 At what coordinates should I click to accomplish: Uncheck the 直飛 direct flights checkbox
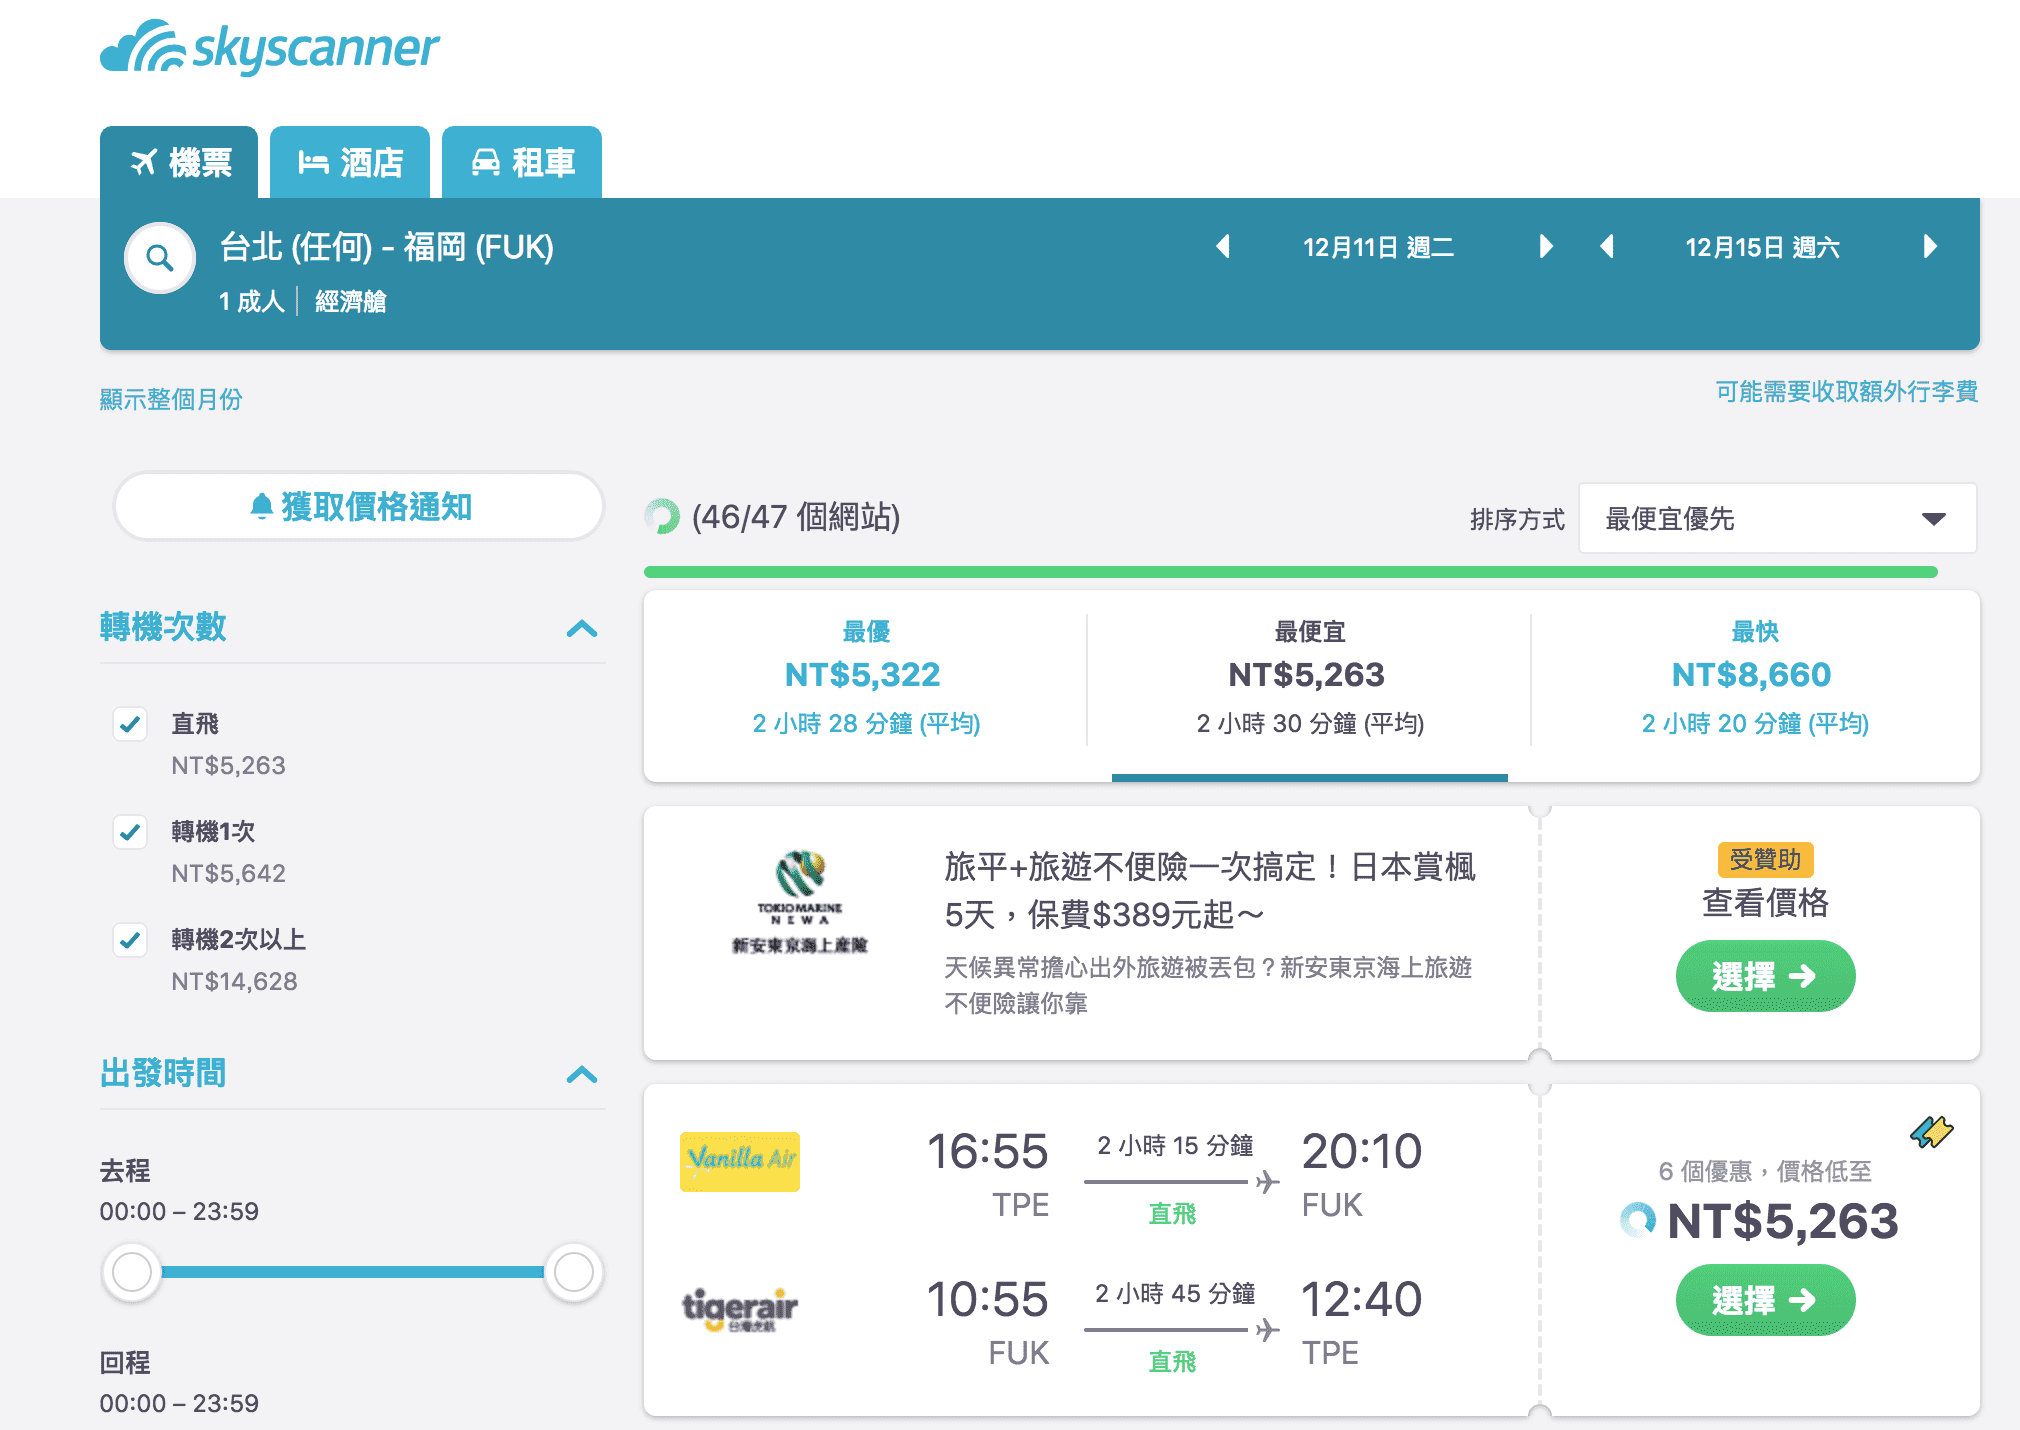coord(130,724)
